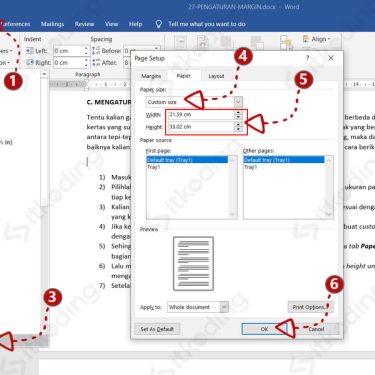Click the 'Tell me what you want to do' box
375x375 pixels.
(x=207, y=24)
